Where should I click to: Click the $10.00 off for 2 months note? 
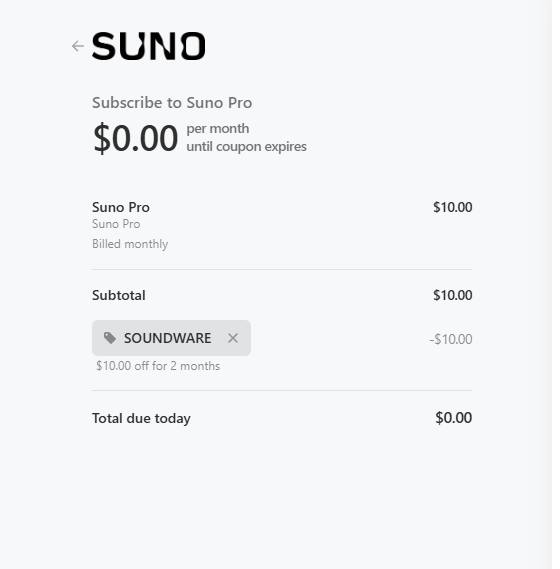click(x=158, y=366)
